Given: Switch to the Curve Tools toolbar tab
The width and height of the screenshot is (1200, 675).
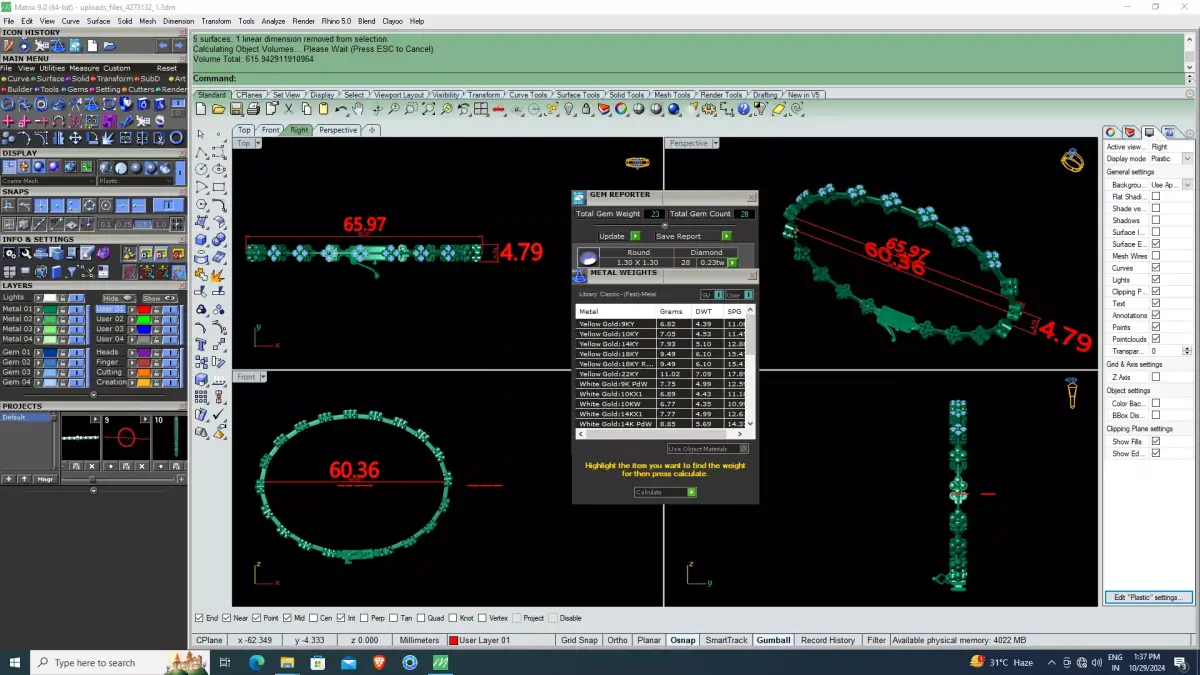Looking at the screenshot, I should [528, 95].
